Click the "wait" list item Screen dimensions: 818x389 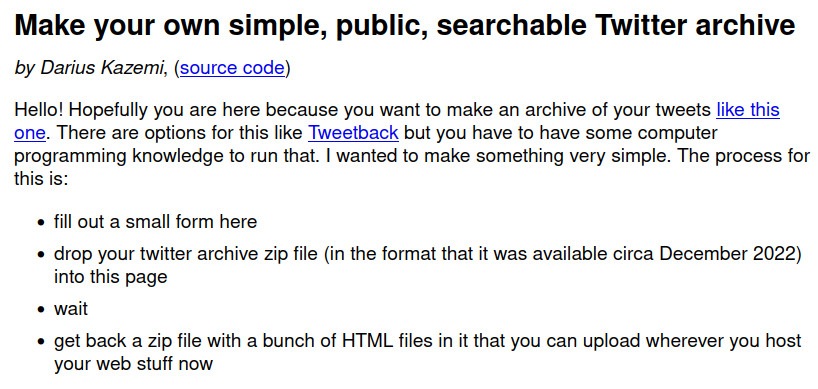(x=71, y=309)
